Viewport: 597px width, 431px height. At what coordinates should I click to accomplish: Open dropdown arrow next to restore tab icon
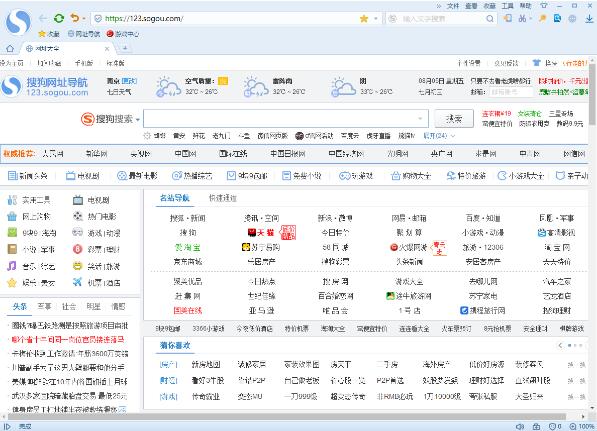[x=84, y=18]
